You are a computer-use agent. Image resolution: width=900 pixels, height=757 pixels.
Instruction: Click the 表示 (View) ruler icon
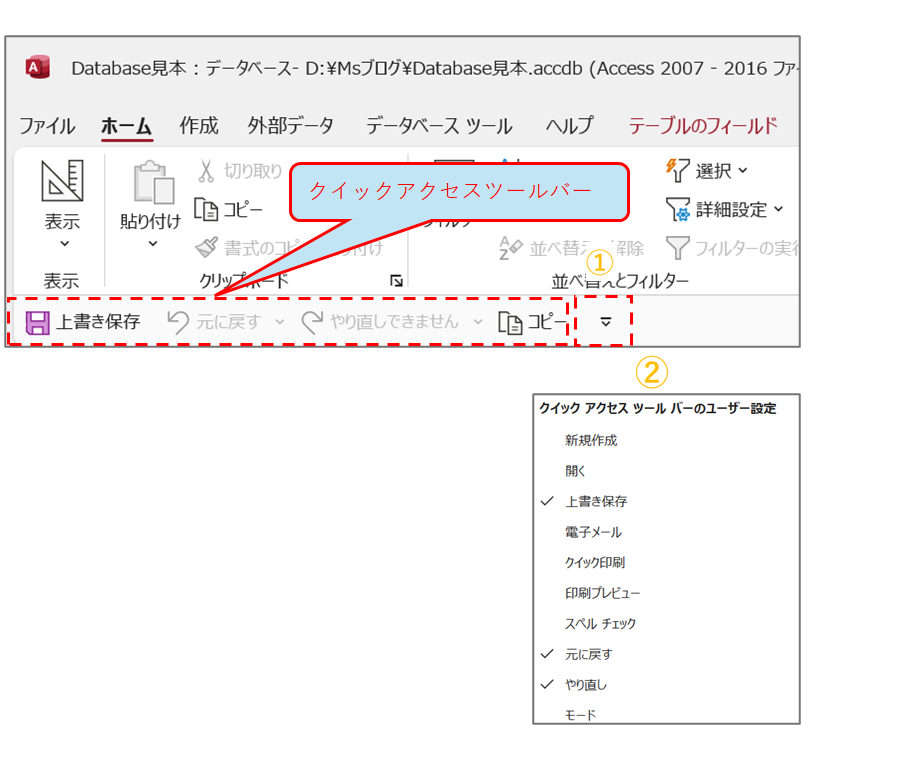[x=62, y=181]
